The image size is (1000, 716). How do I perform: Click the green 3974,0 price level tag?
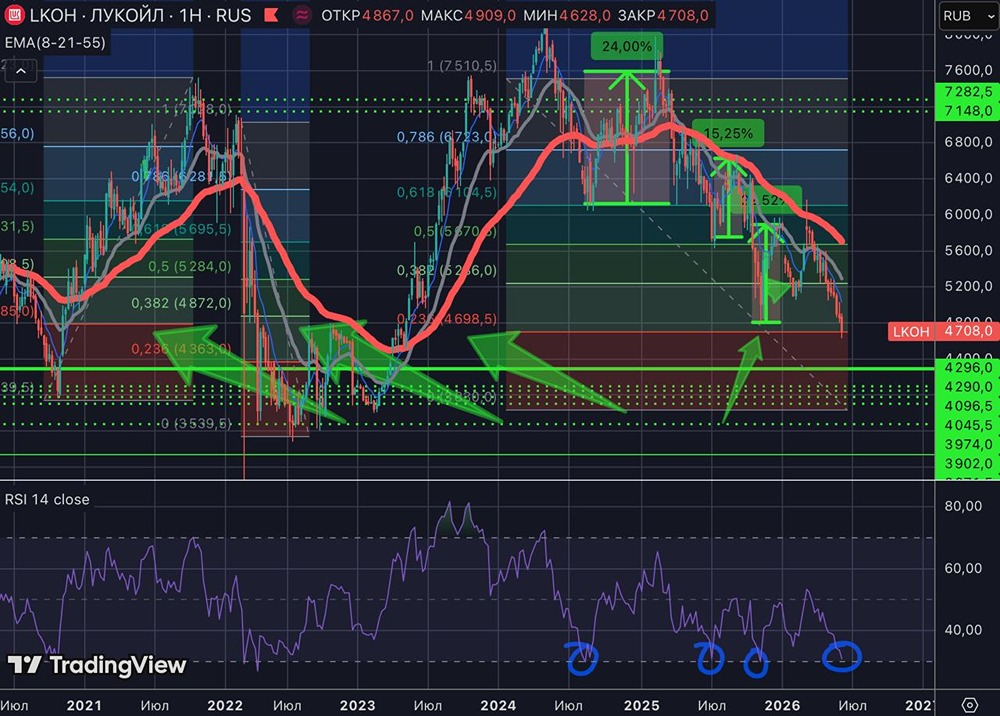(967, 444)
